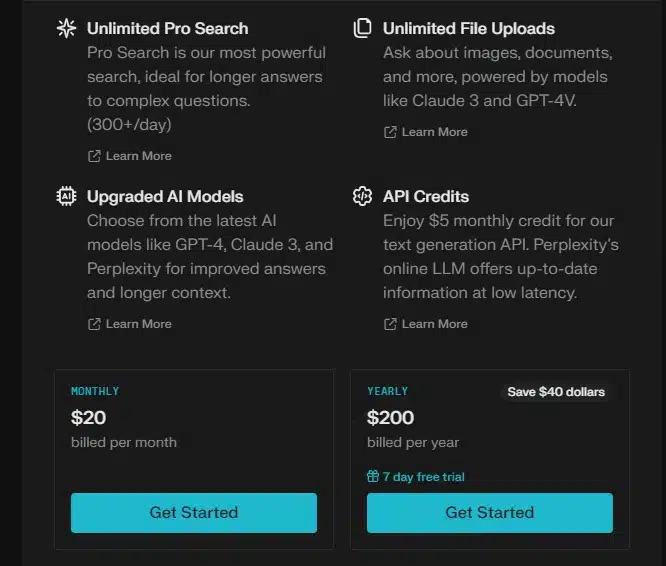The image size is (666, 566).
Task: Click external link icon under File Uploads description
Action: 390,132
